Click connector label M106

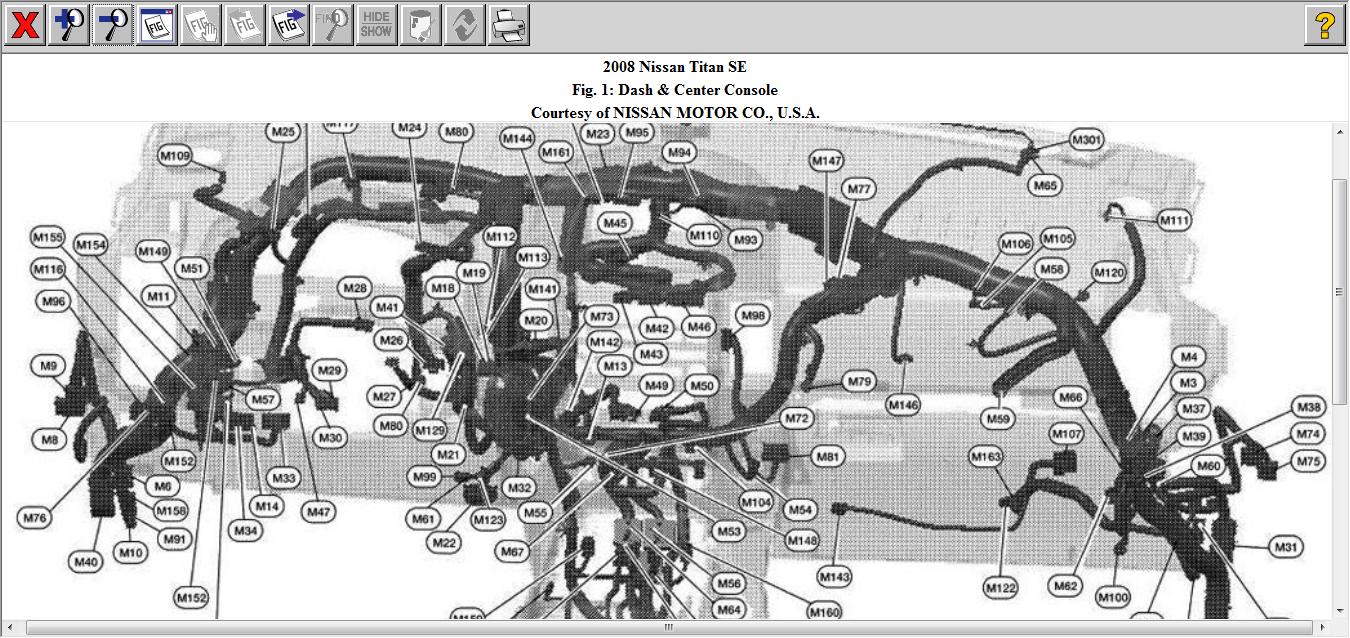click(x=1016, y=244)
